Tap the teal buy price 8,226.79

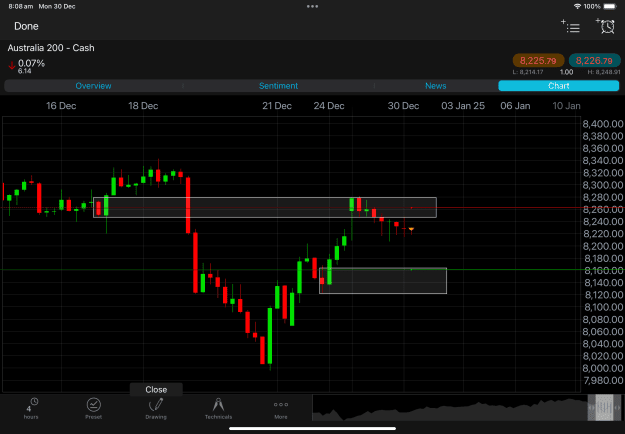pos(594,61)
